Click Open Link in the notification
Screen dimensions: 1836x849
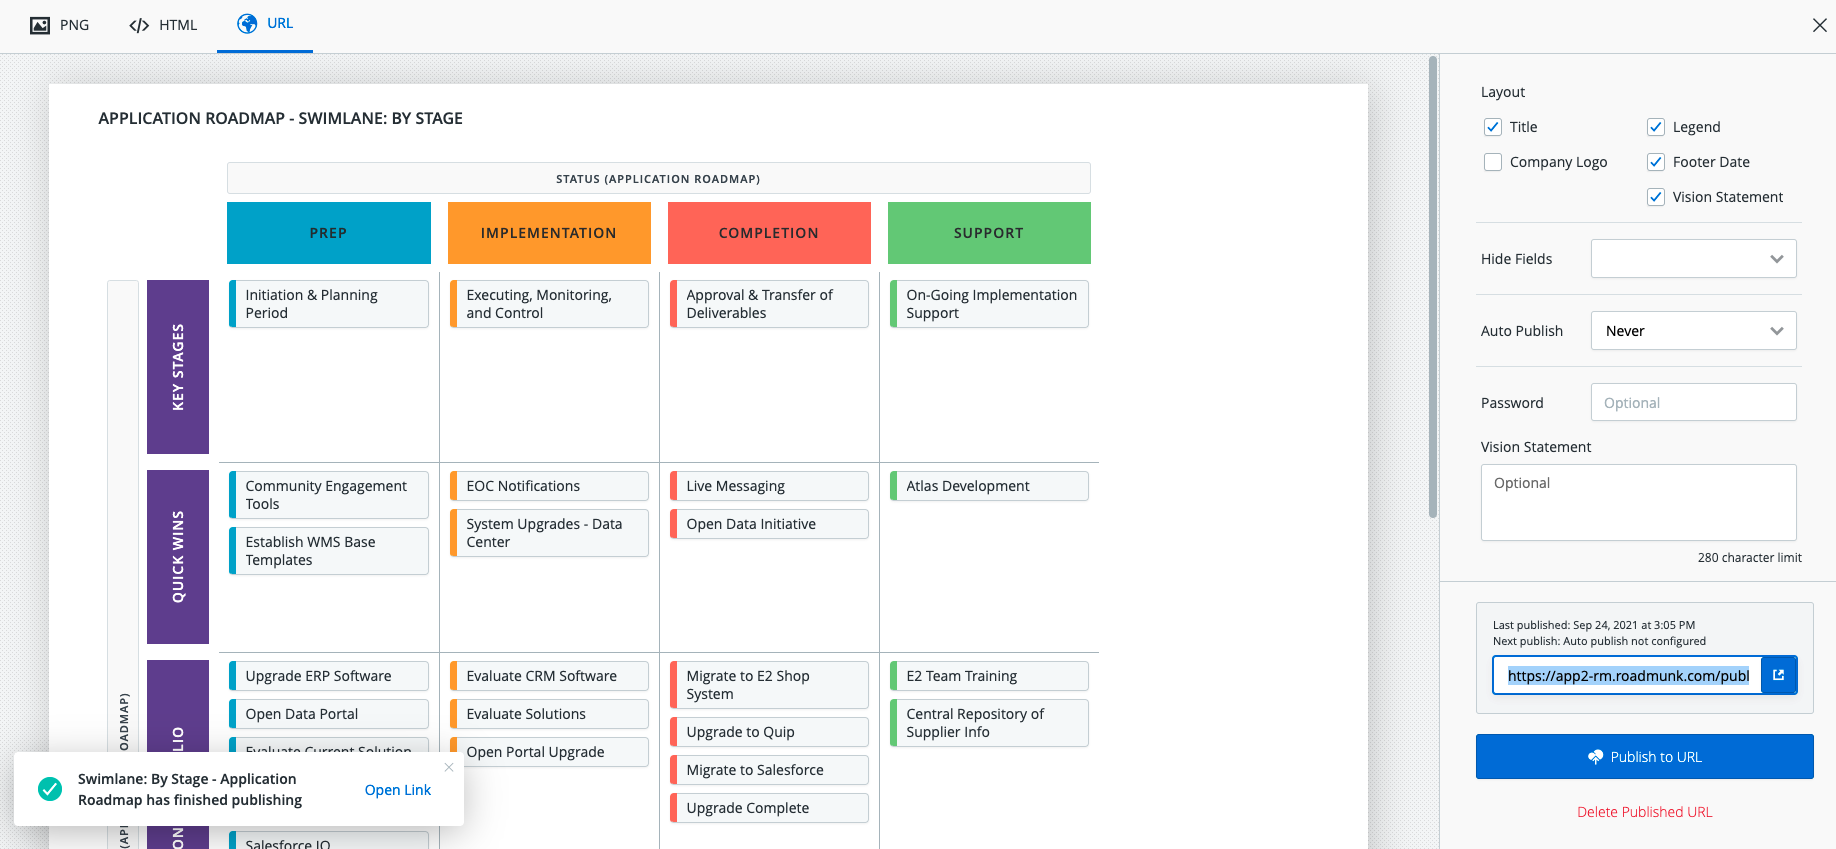(398, 790)
